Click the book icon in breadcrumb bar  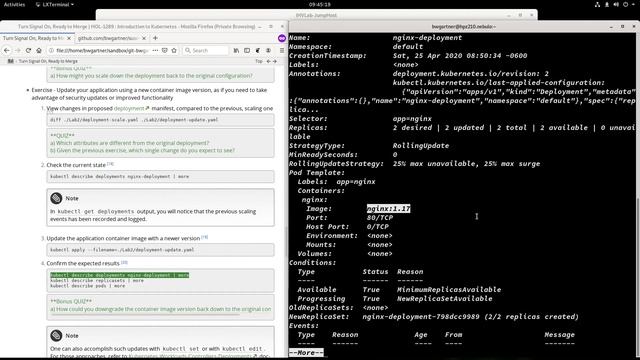point(11,61)
